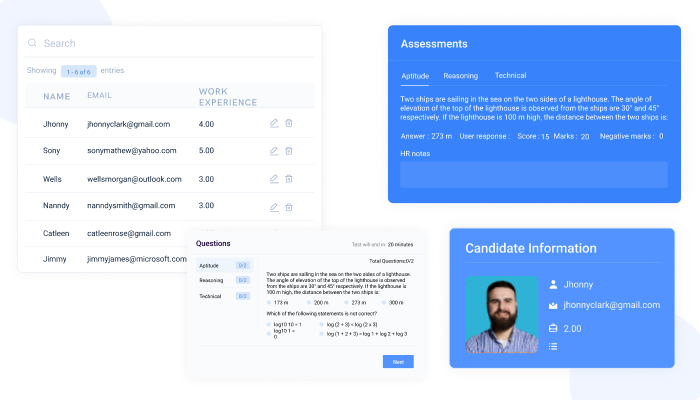Click the mail icon beside candidate email
The height and width of the screenshot is (400, 700).
pyautogui.click(x=553, y=305)
